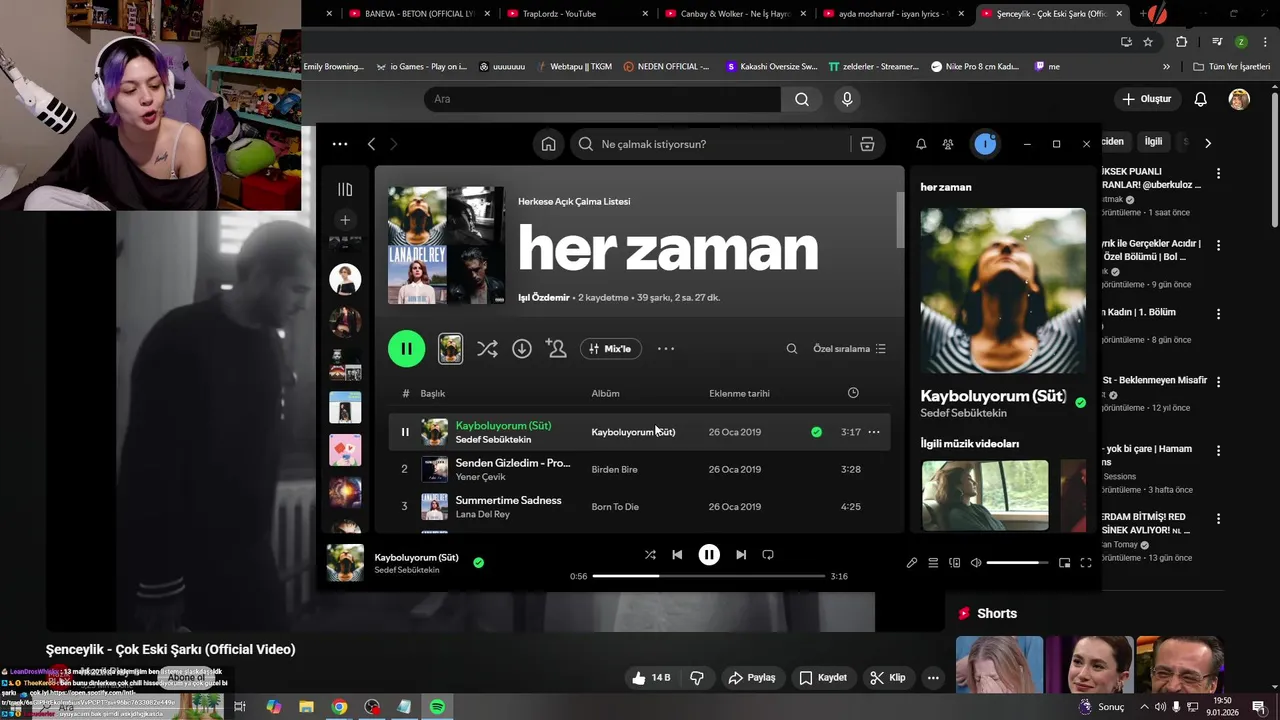Screen dimensions: 1280x720
Task: Download the her zaman playlist
Action: click(522, 348)
